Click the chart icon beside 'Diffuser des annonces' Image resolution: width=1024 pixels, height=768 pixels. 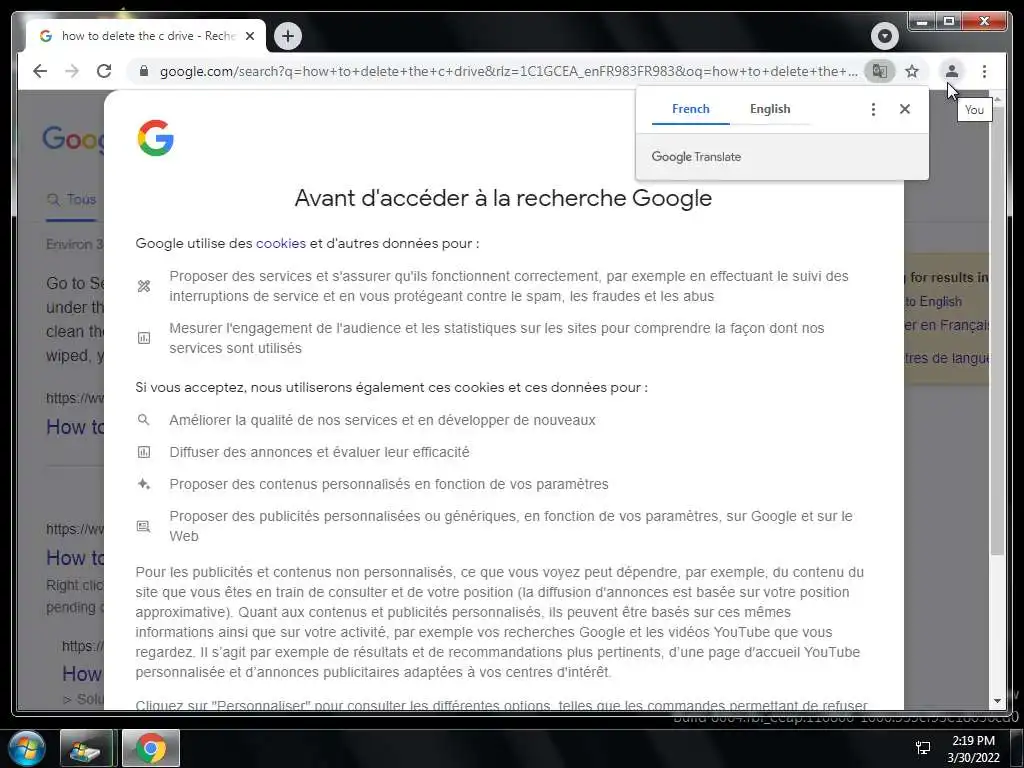pos(144,452)
